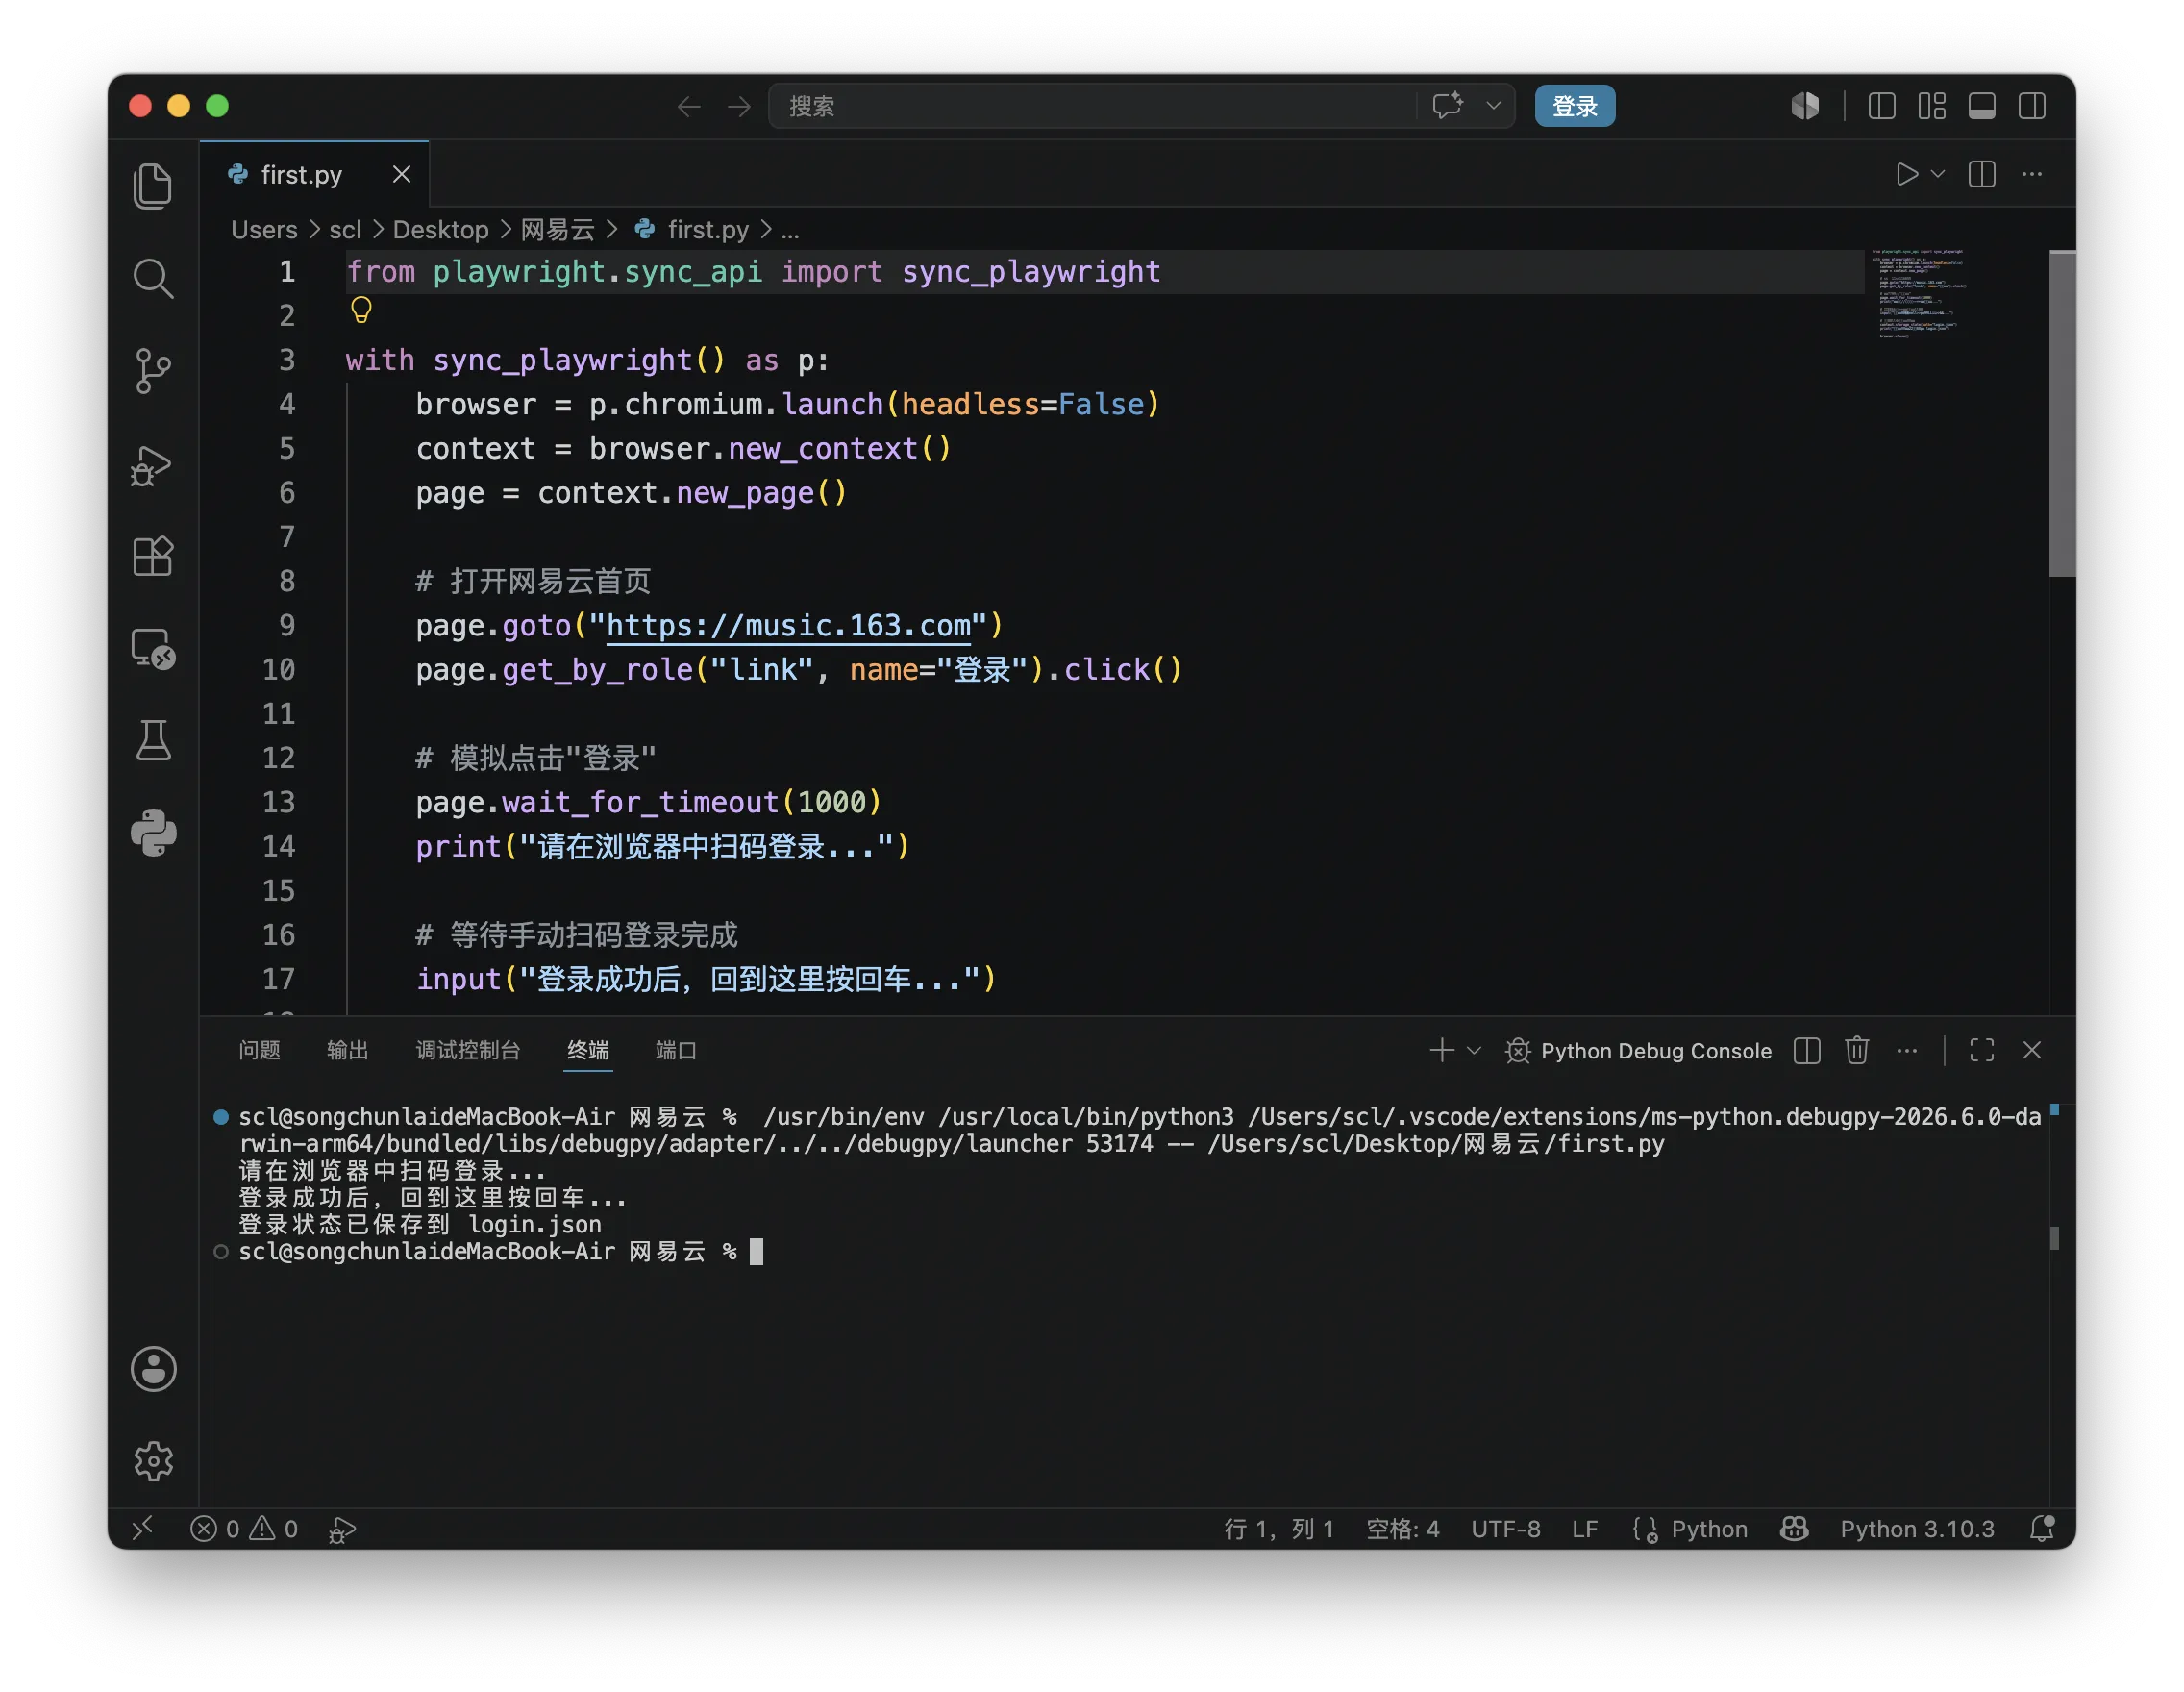Click the new terminal plus icon
Viewport: 2184px width, 1692px height.
(1441, 1050)
